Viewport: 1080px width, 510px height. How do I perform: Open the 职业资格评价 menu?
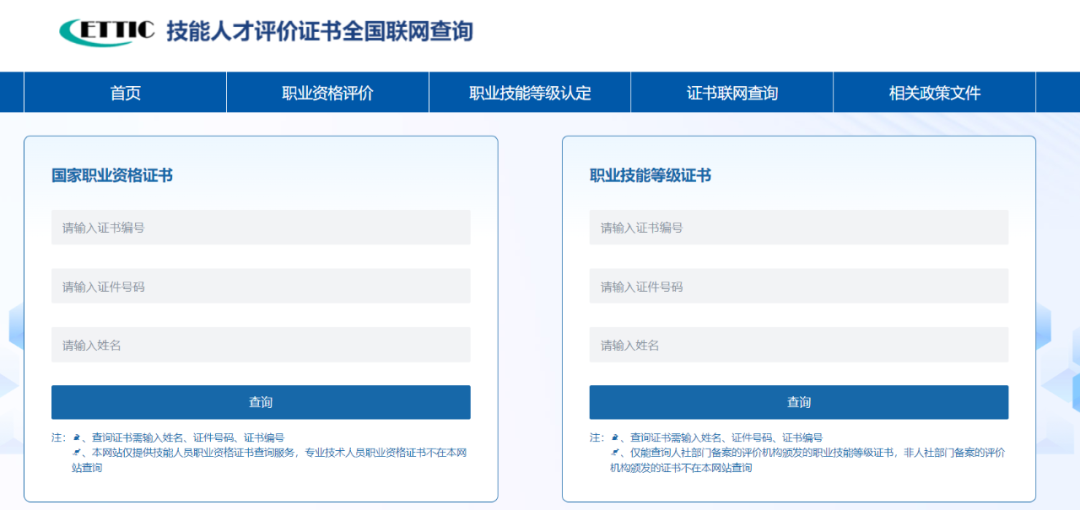point(327,93)
